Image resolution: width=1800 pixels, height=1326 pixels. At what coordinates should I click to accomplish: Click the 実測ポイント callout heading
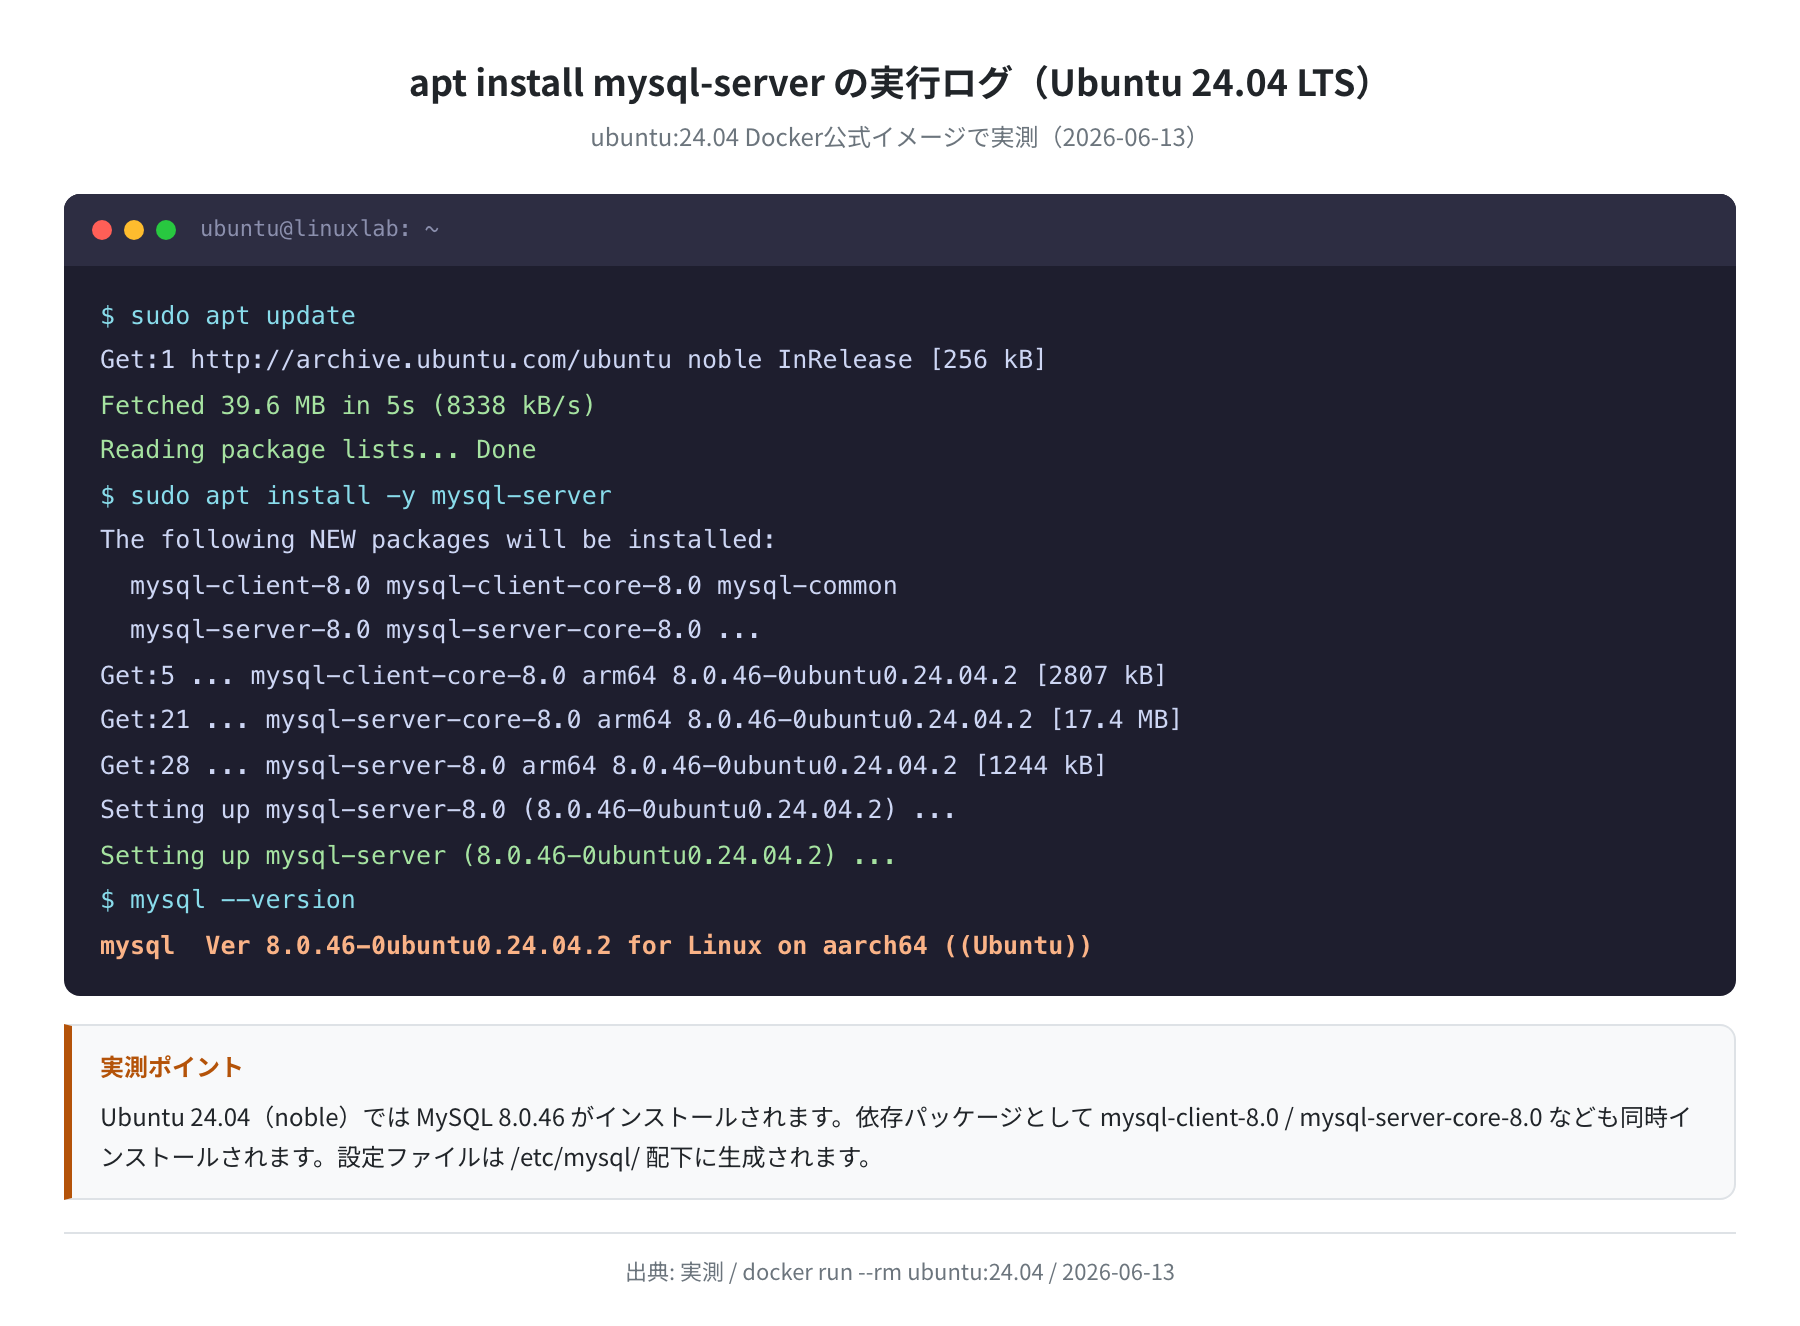point(171,1067)
